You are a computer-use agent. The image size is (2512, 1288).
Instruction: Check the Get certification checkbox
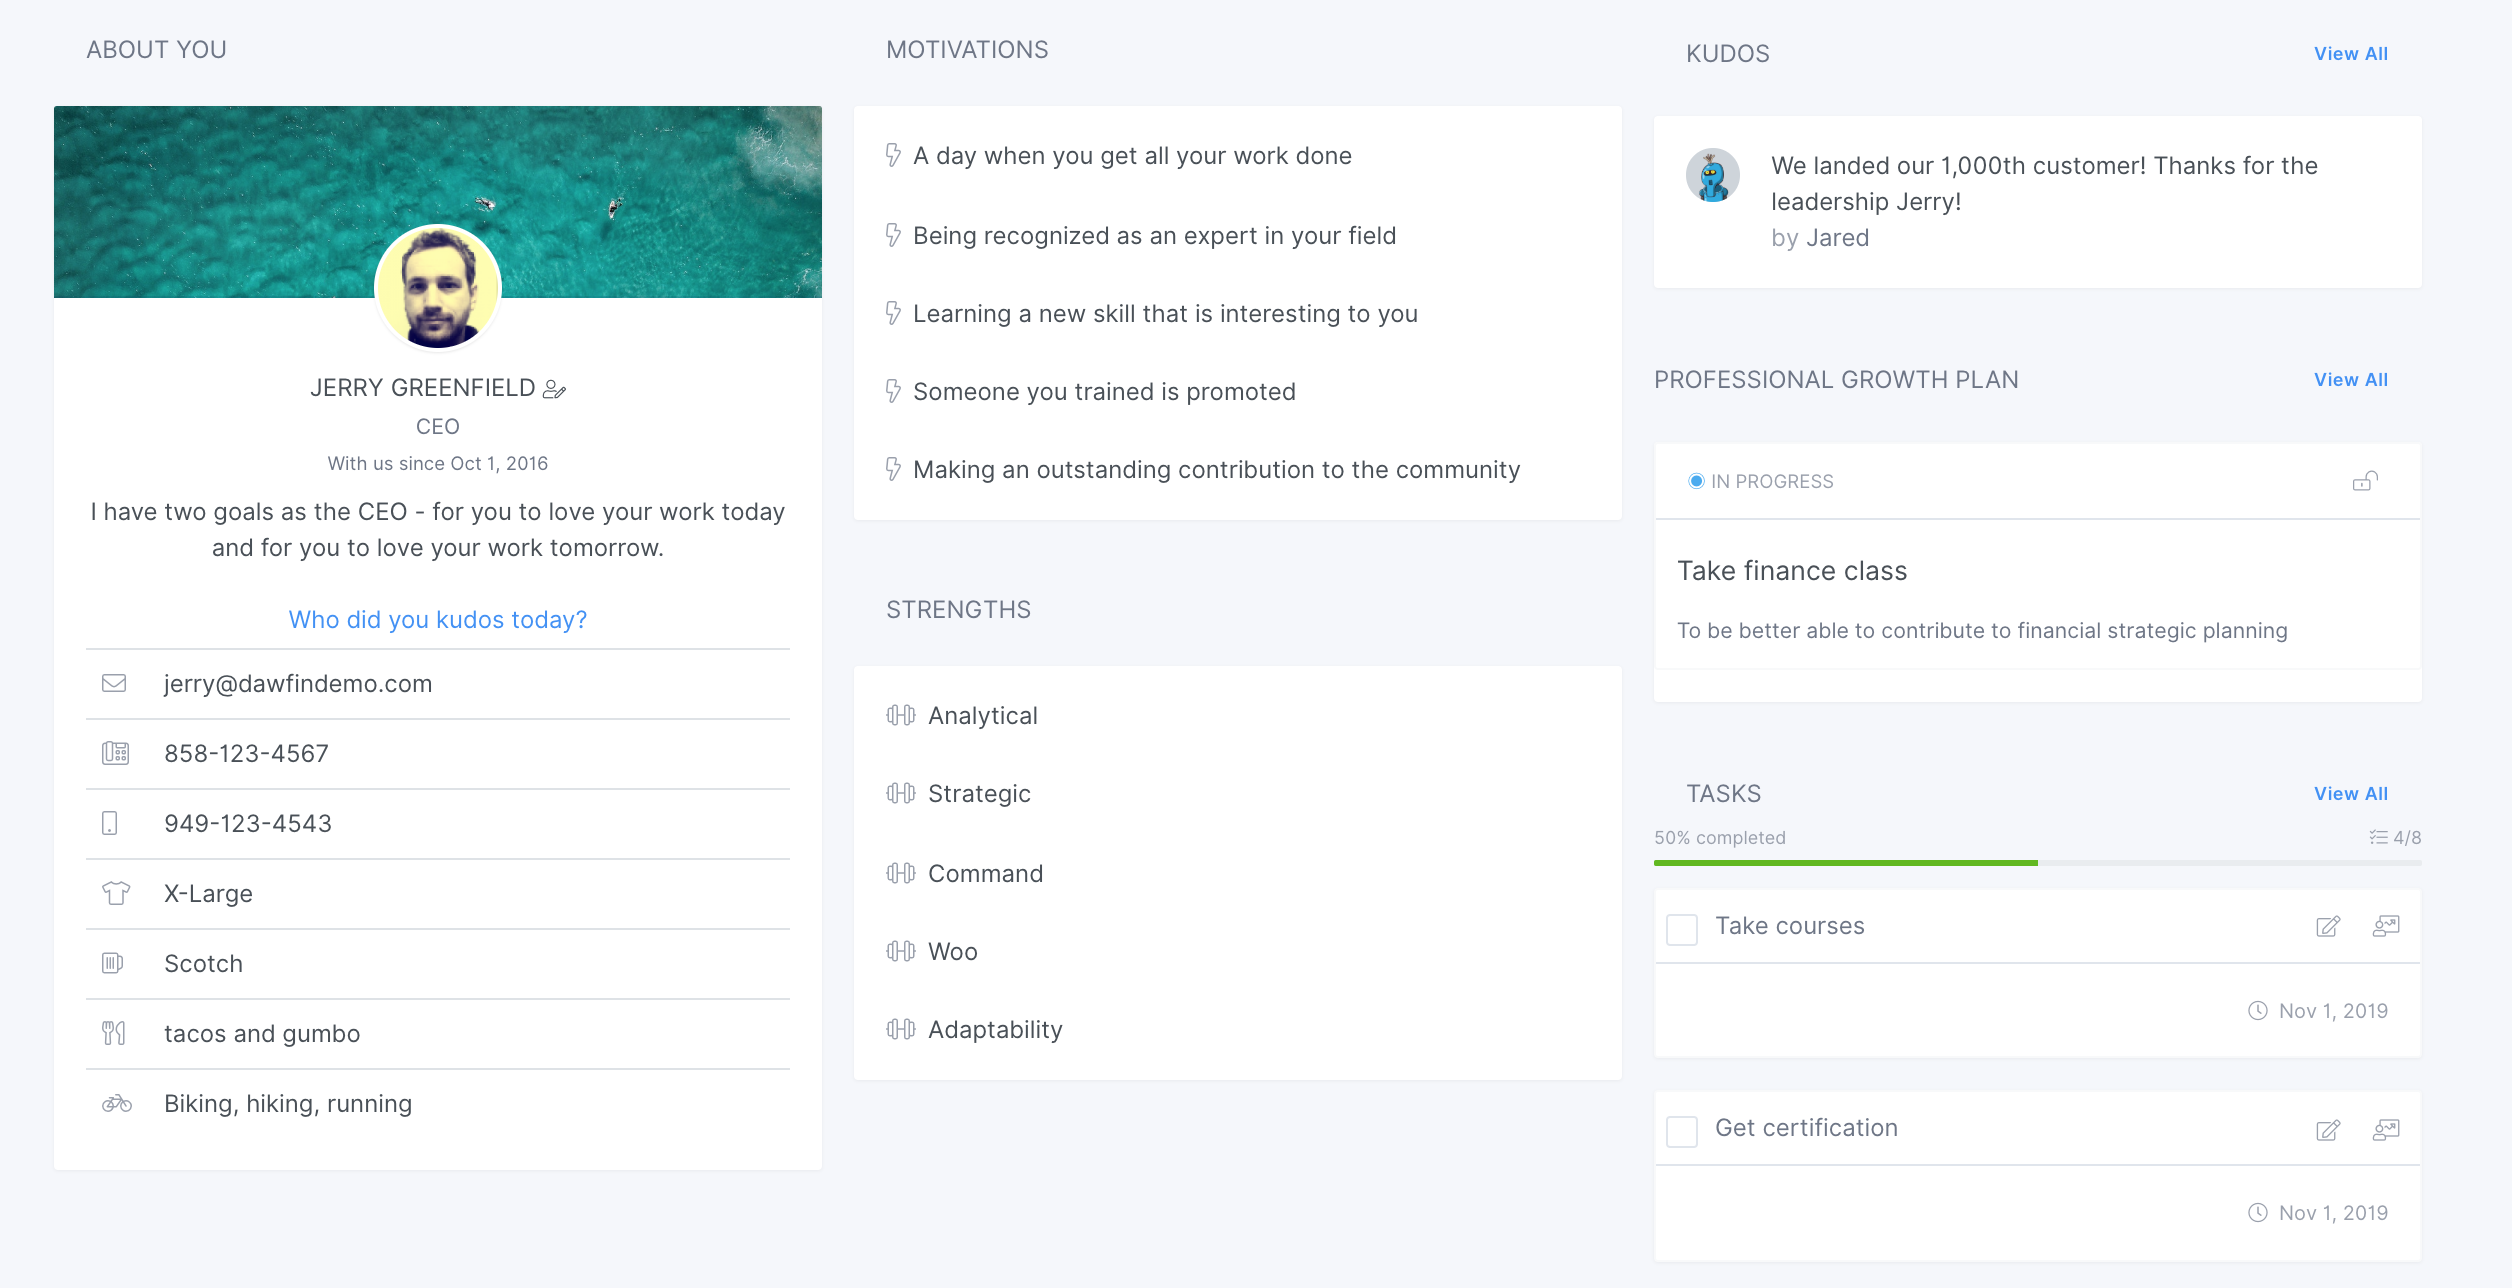(1682, 1132)
